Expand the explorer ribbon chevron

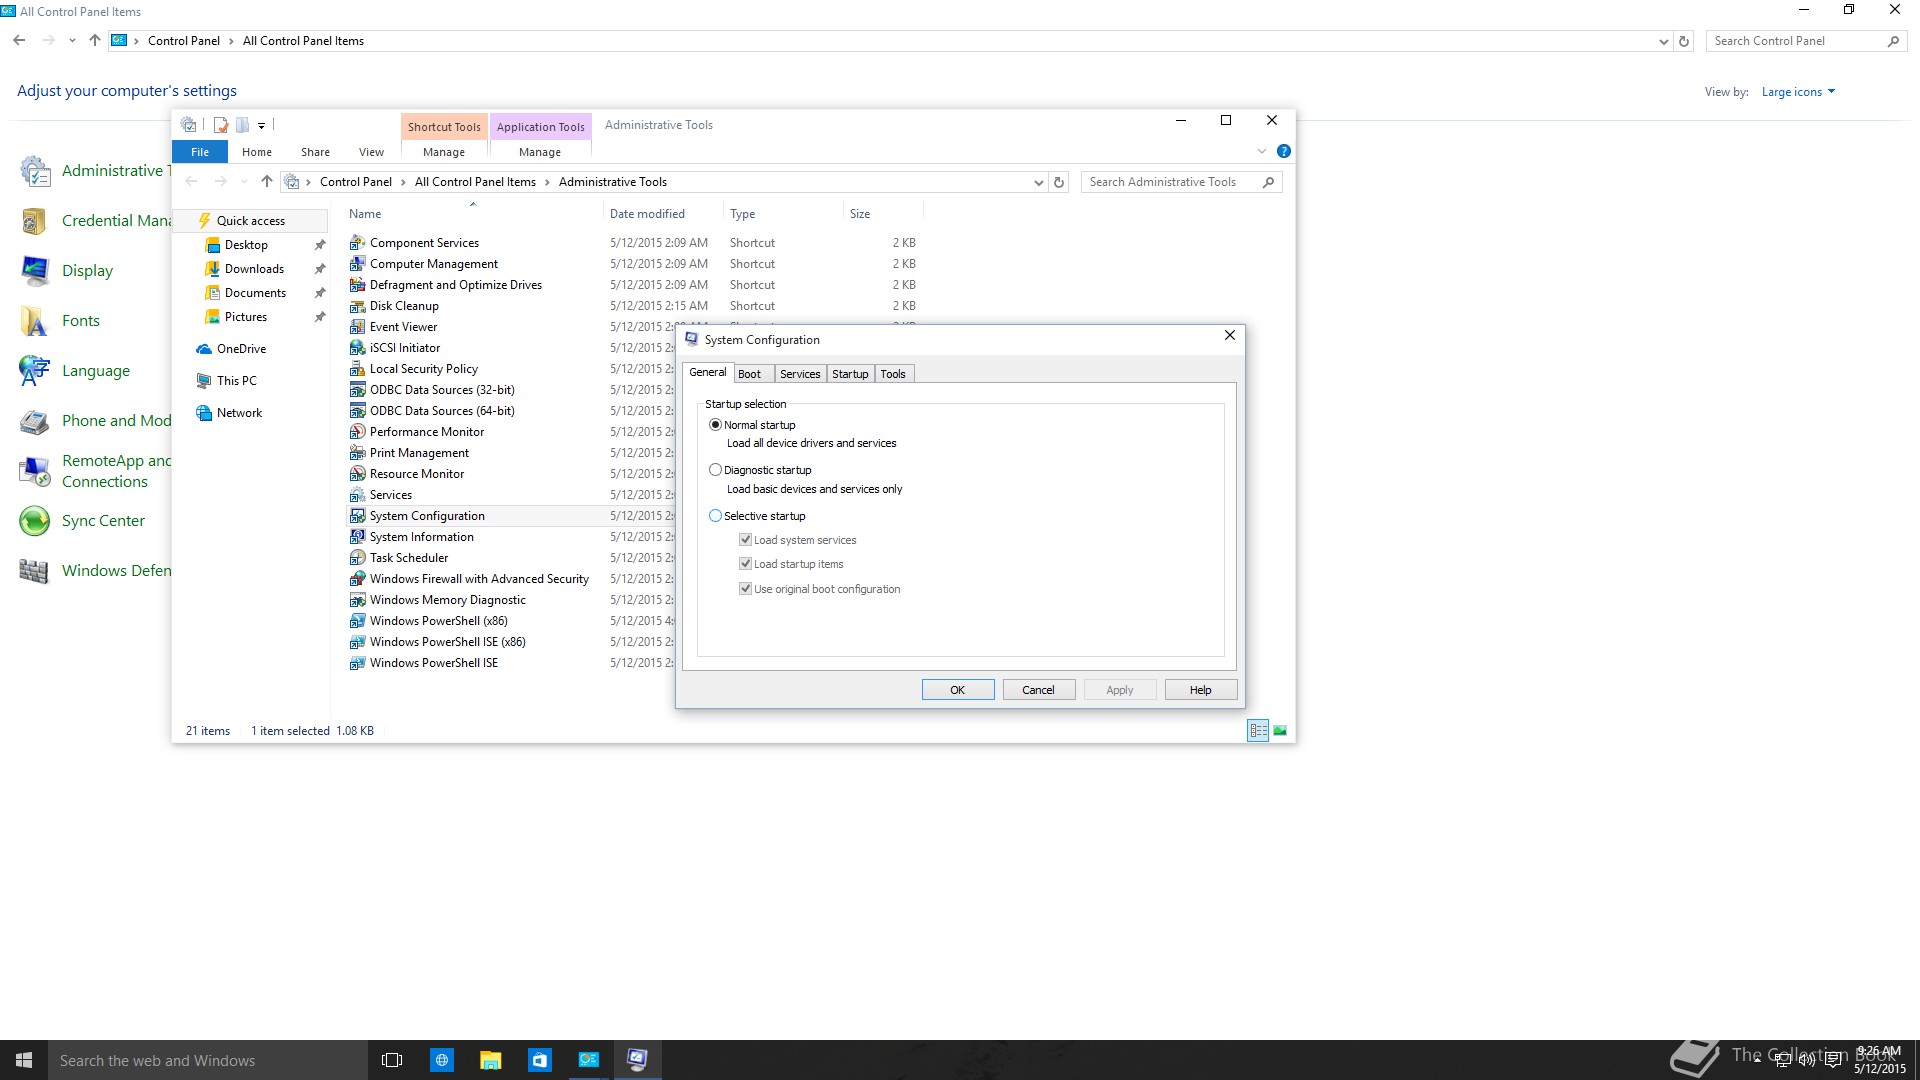point(1261,151)
